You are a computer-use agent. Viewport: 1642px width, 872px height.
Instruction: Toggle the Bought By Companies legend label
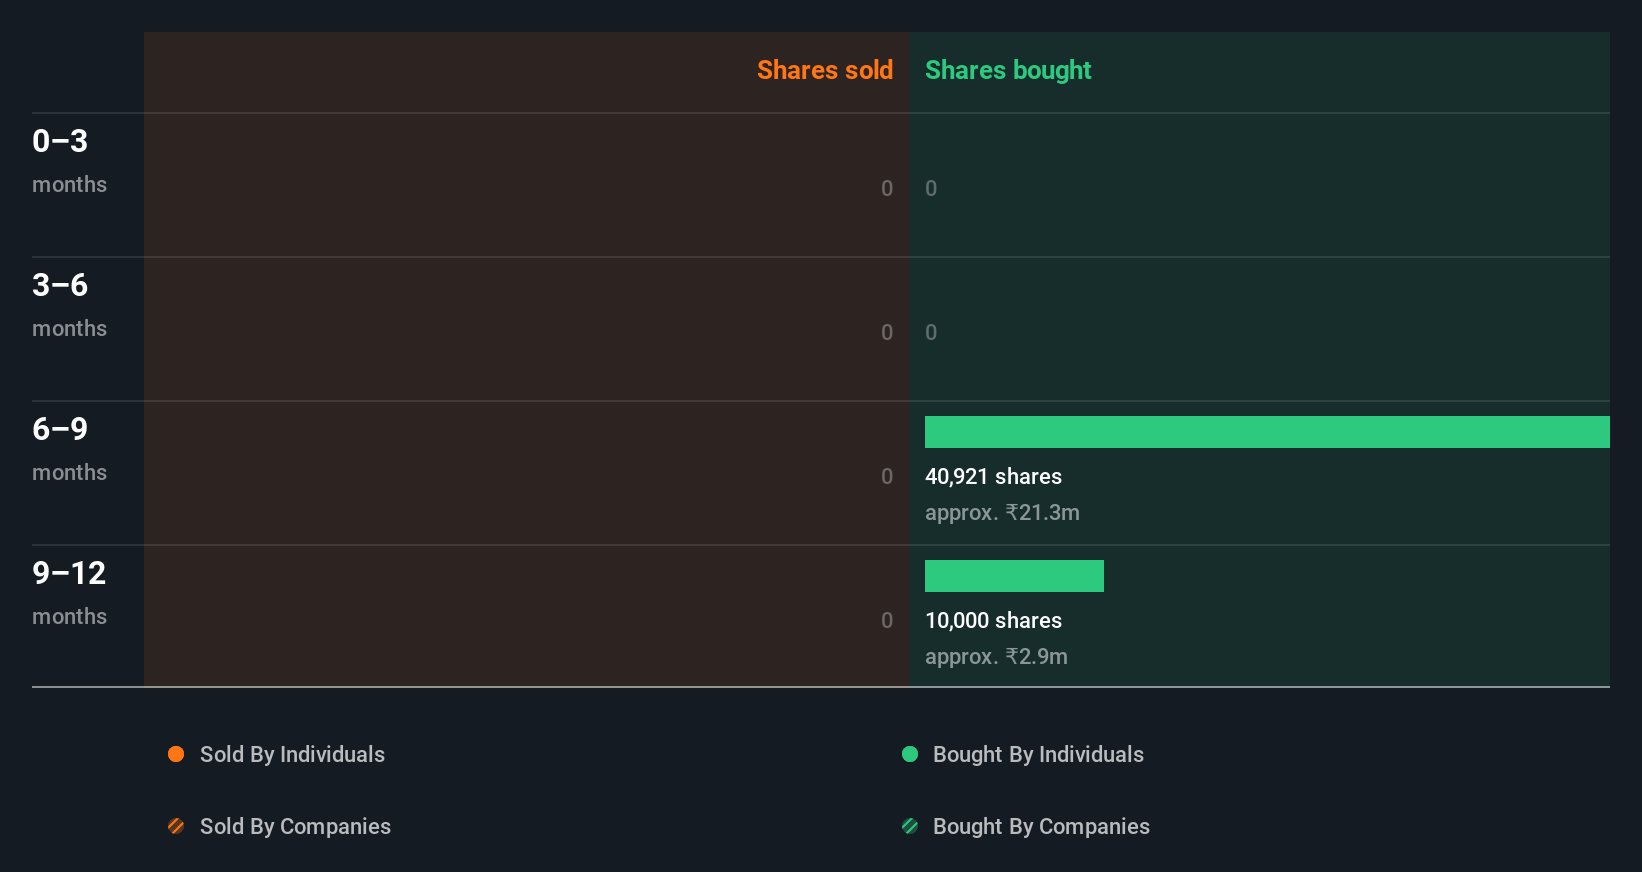[1041, 826]
